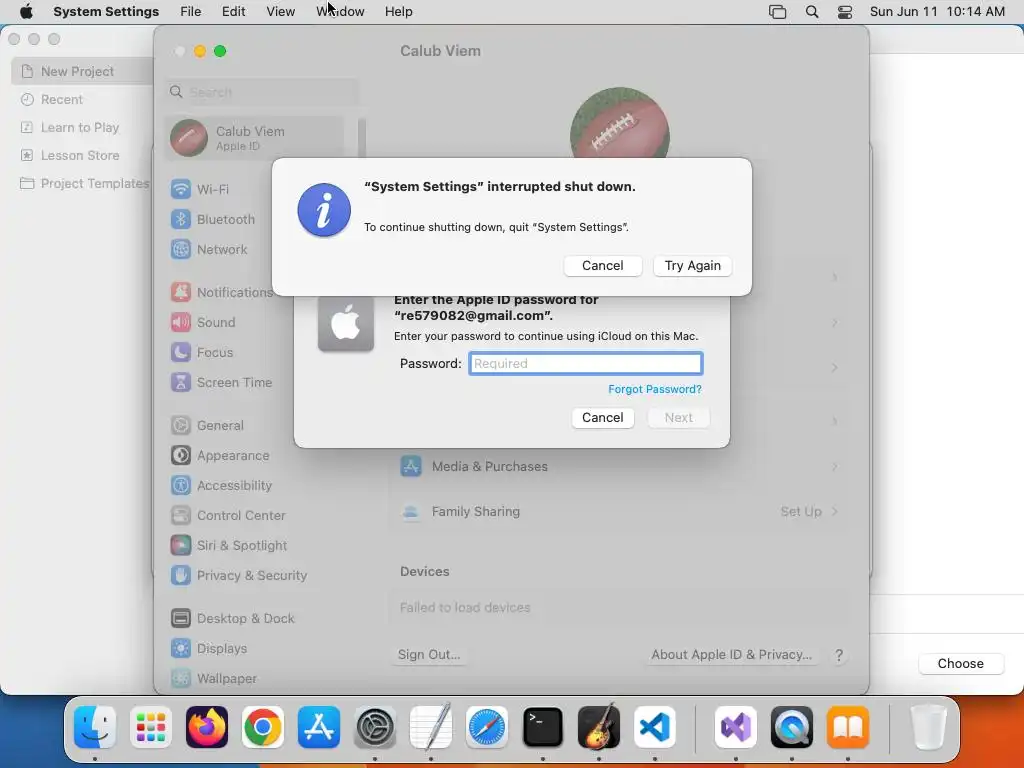Open TextEdit from the Dock
The image size is (1024, 768).
431,727
